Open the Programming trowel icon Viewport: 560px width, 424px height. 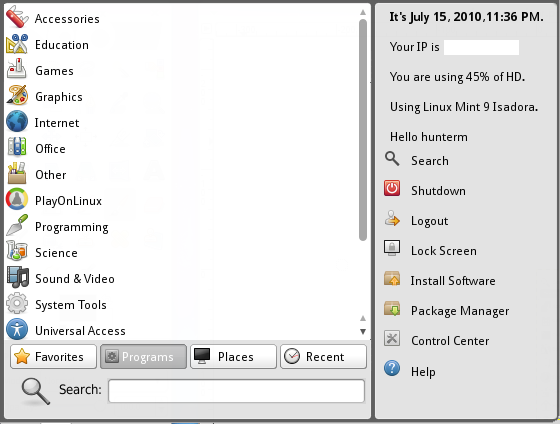coord(17,225)
